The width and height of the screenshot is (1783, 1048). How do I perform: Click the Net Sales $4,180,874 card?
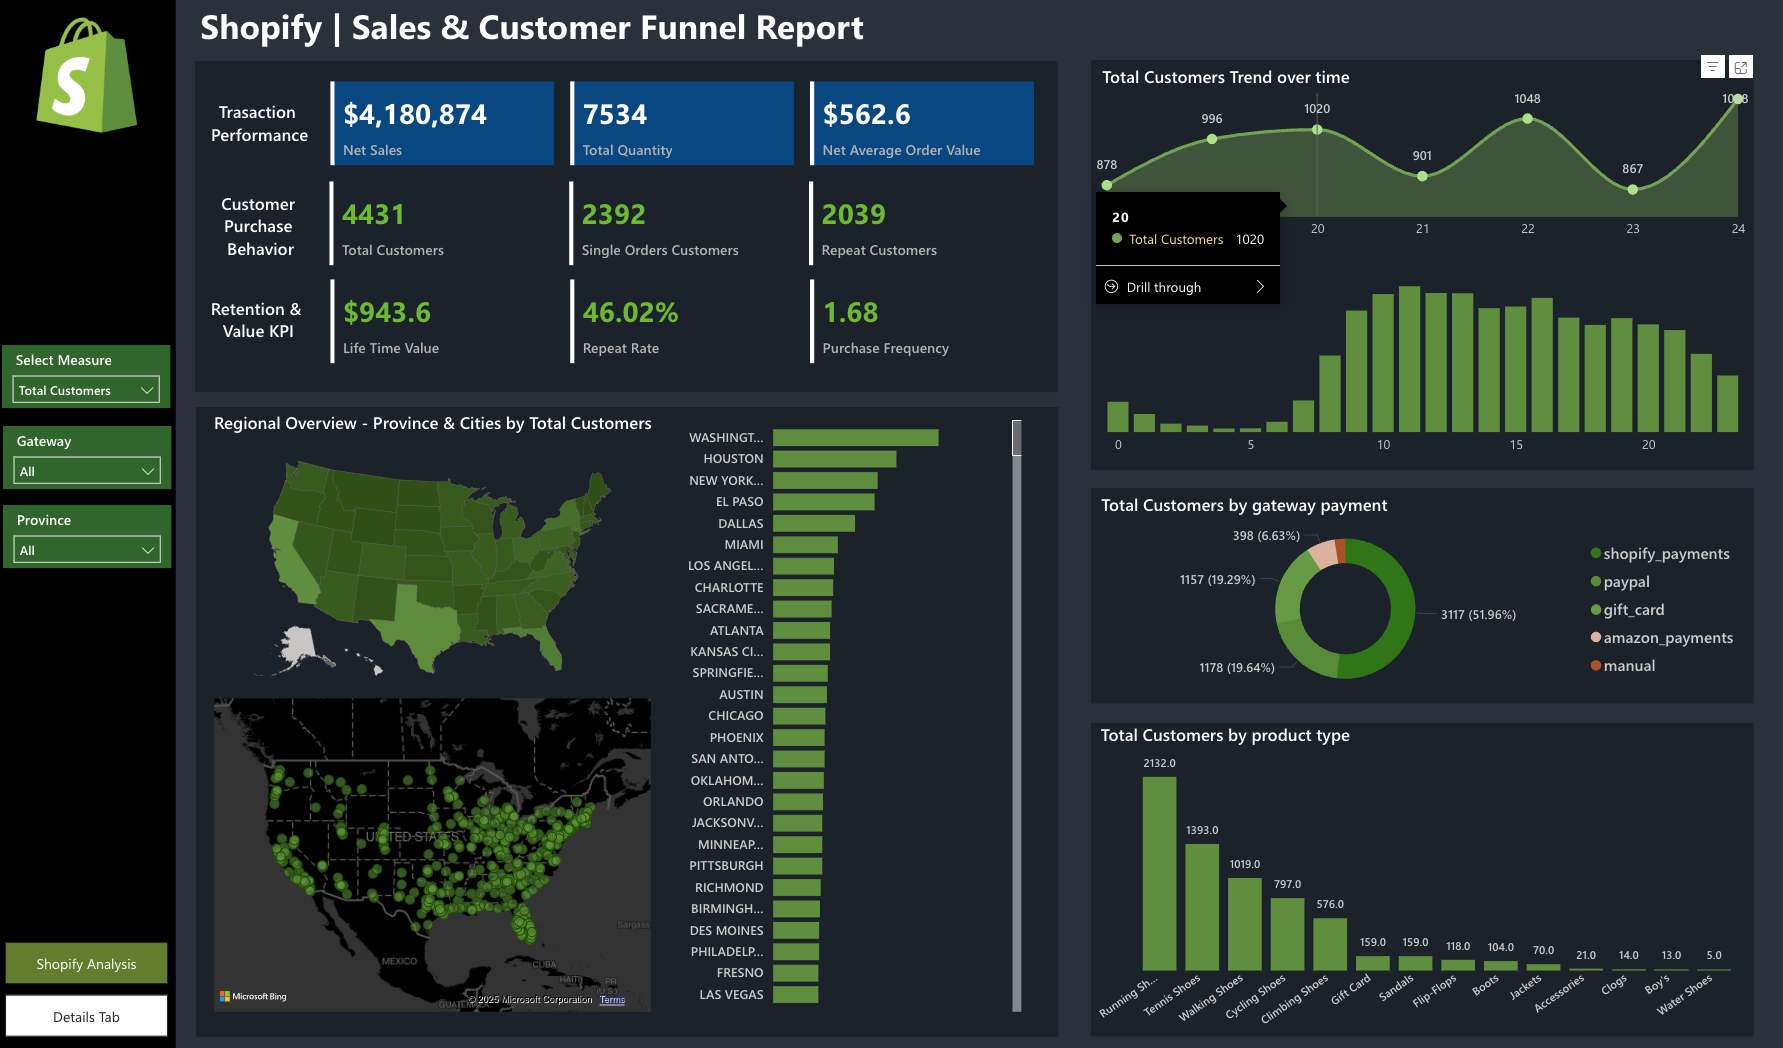pos(443,123)
